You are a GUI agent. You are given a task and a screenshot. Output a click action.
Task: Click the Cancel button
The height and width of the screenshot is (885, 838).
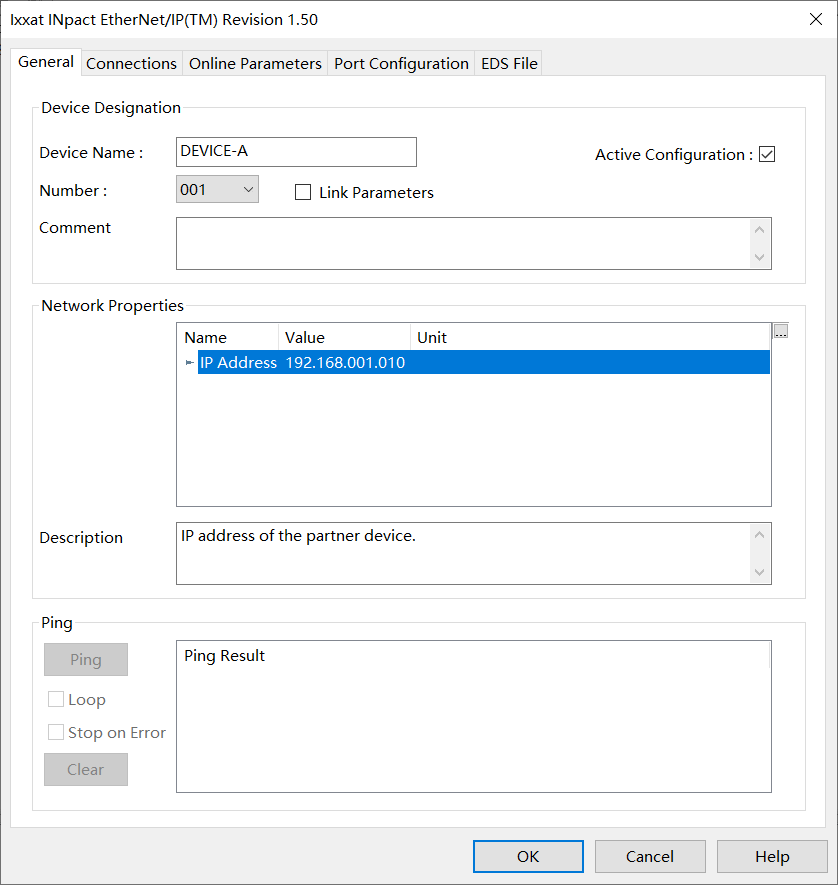(650, 856)
